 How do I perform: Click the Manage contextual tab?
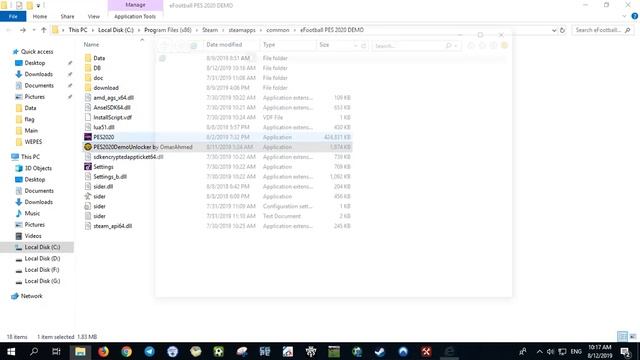point(135,5)
